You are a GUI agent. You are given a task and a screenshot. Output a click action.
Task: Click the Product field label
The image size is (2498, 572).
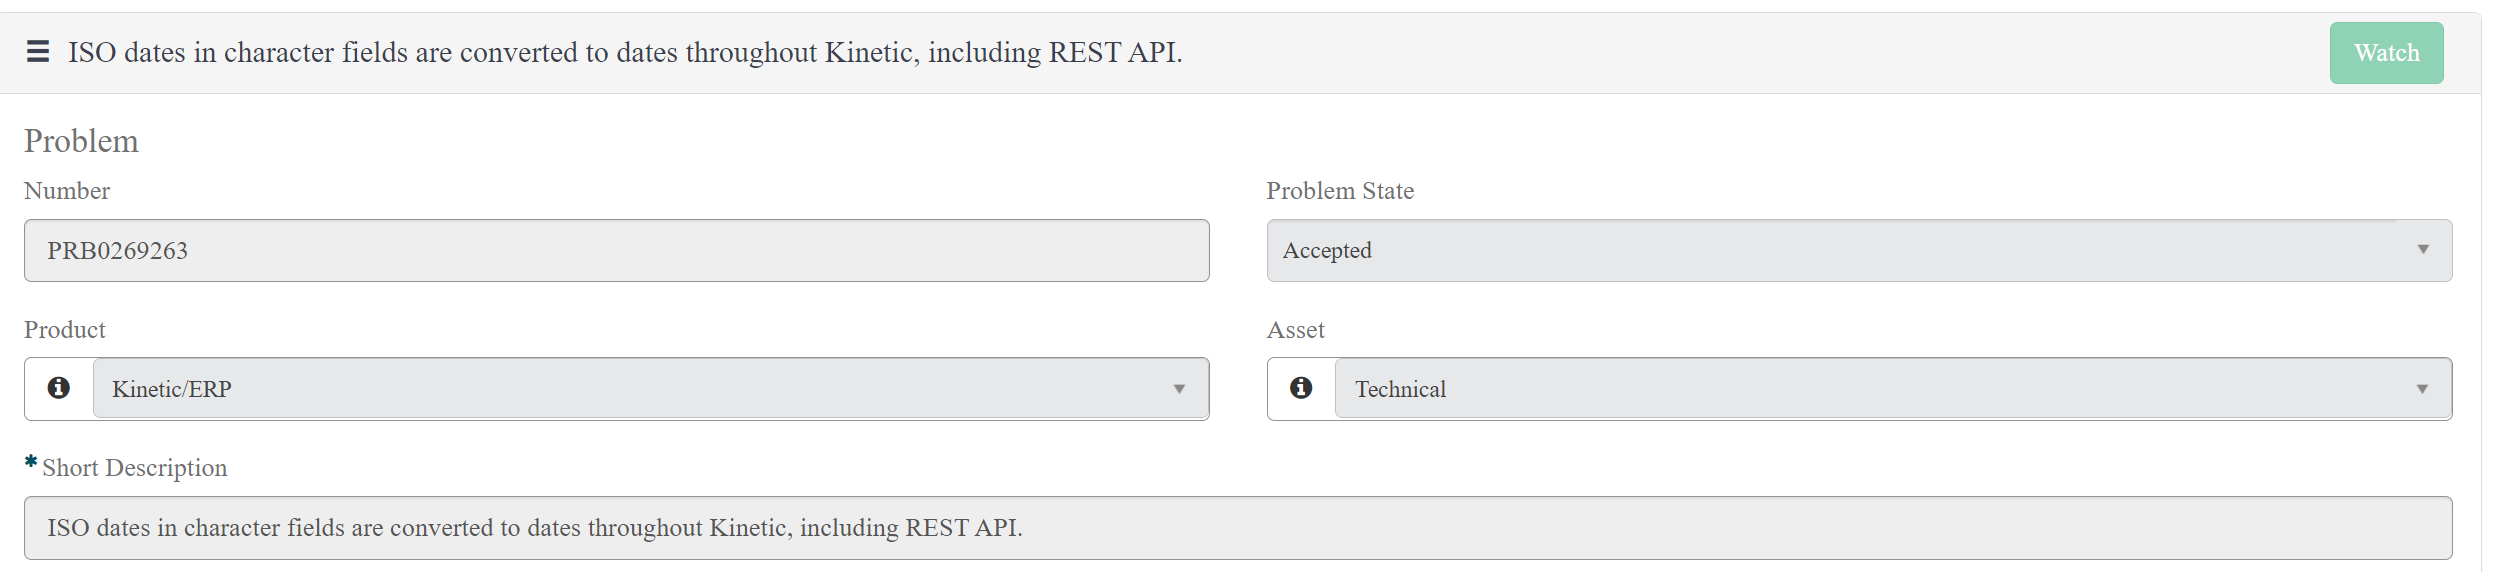click(65, 330)
